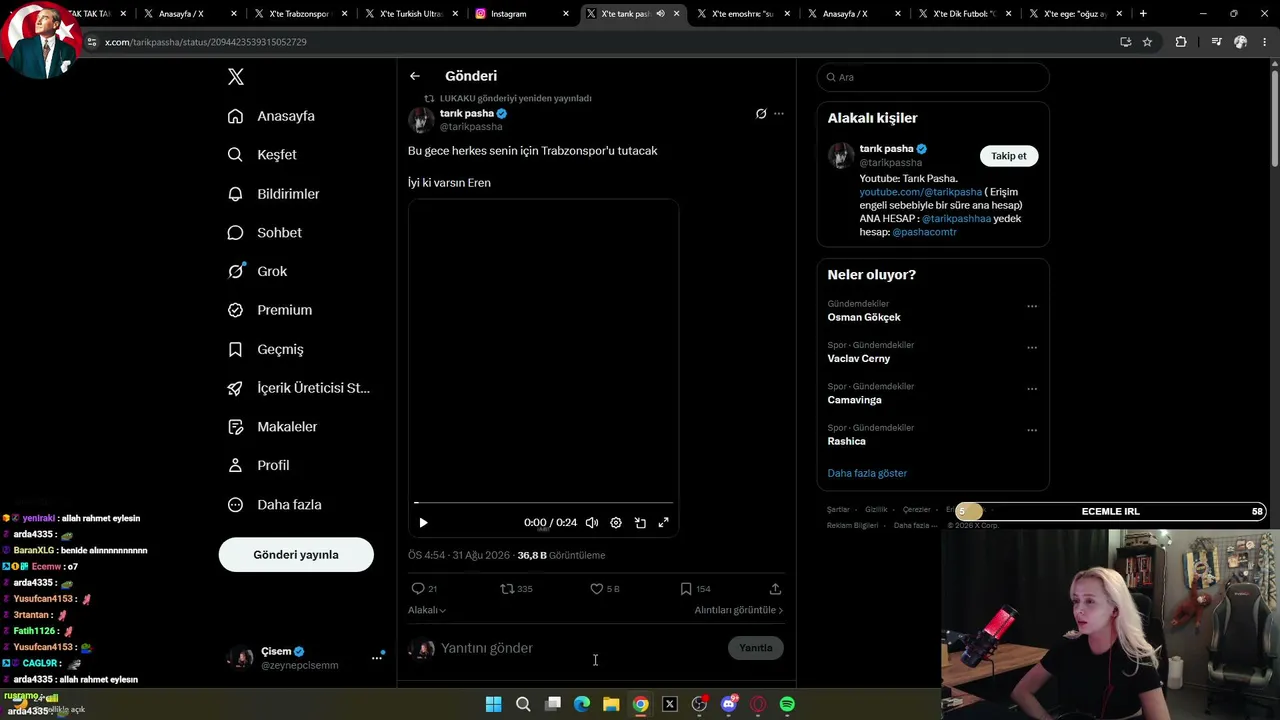Open tarık pasha avatar on the post
1280x720 pixels.
pyautogui.click(x=421, y=120)
